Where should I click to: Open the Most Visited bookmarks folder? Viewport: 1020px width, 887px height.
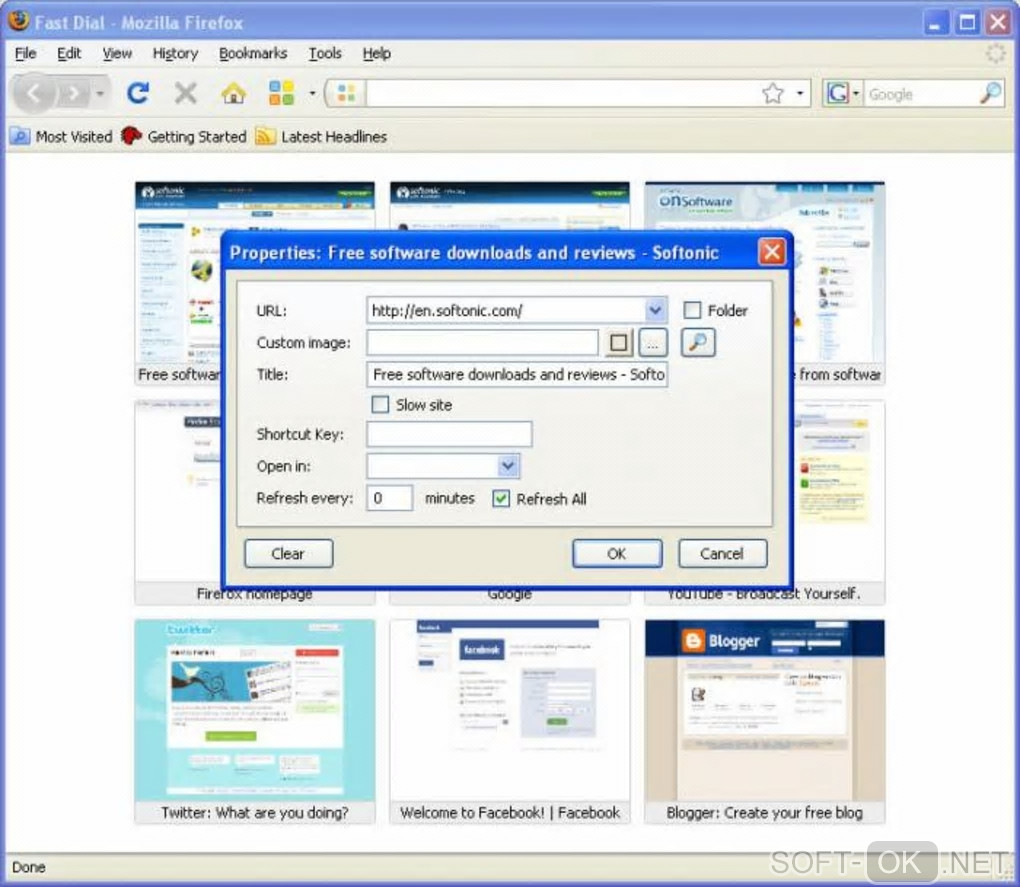click(61, 137)
